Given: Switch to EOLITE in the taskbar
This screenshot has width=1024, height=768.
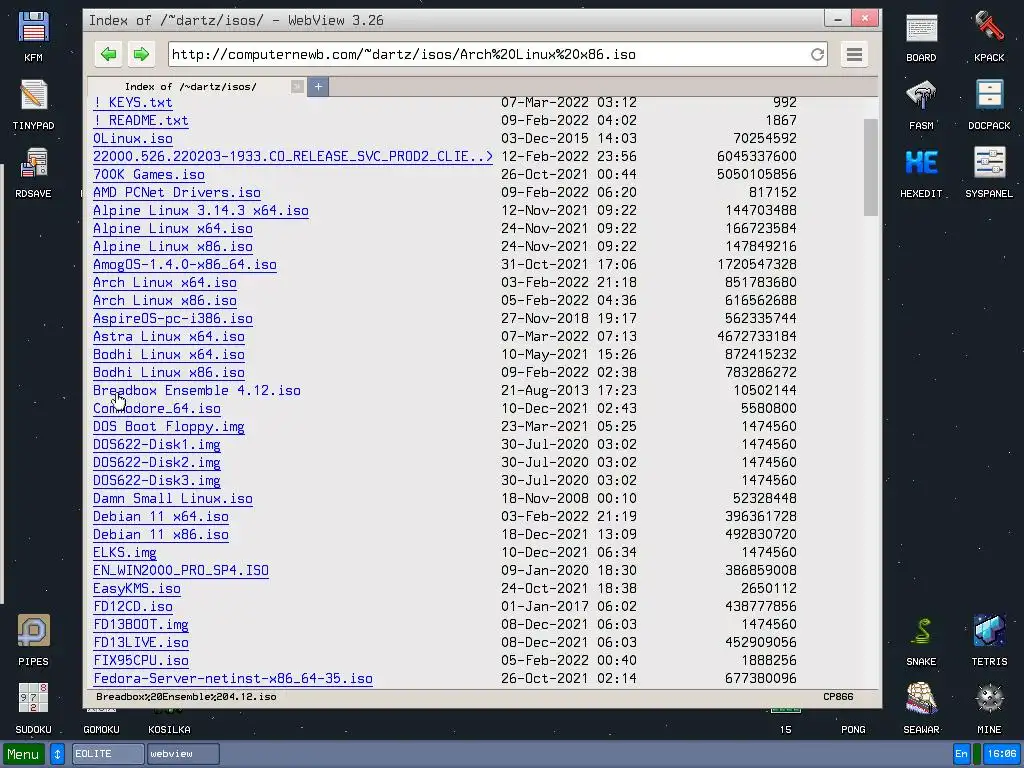Looking at the screenshot, I should click(x=108, y=754).
